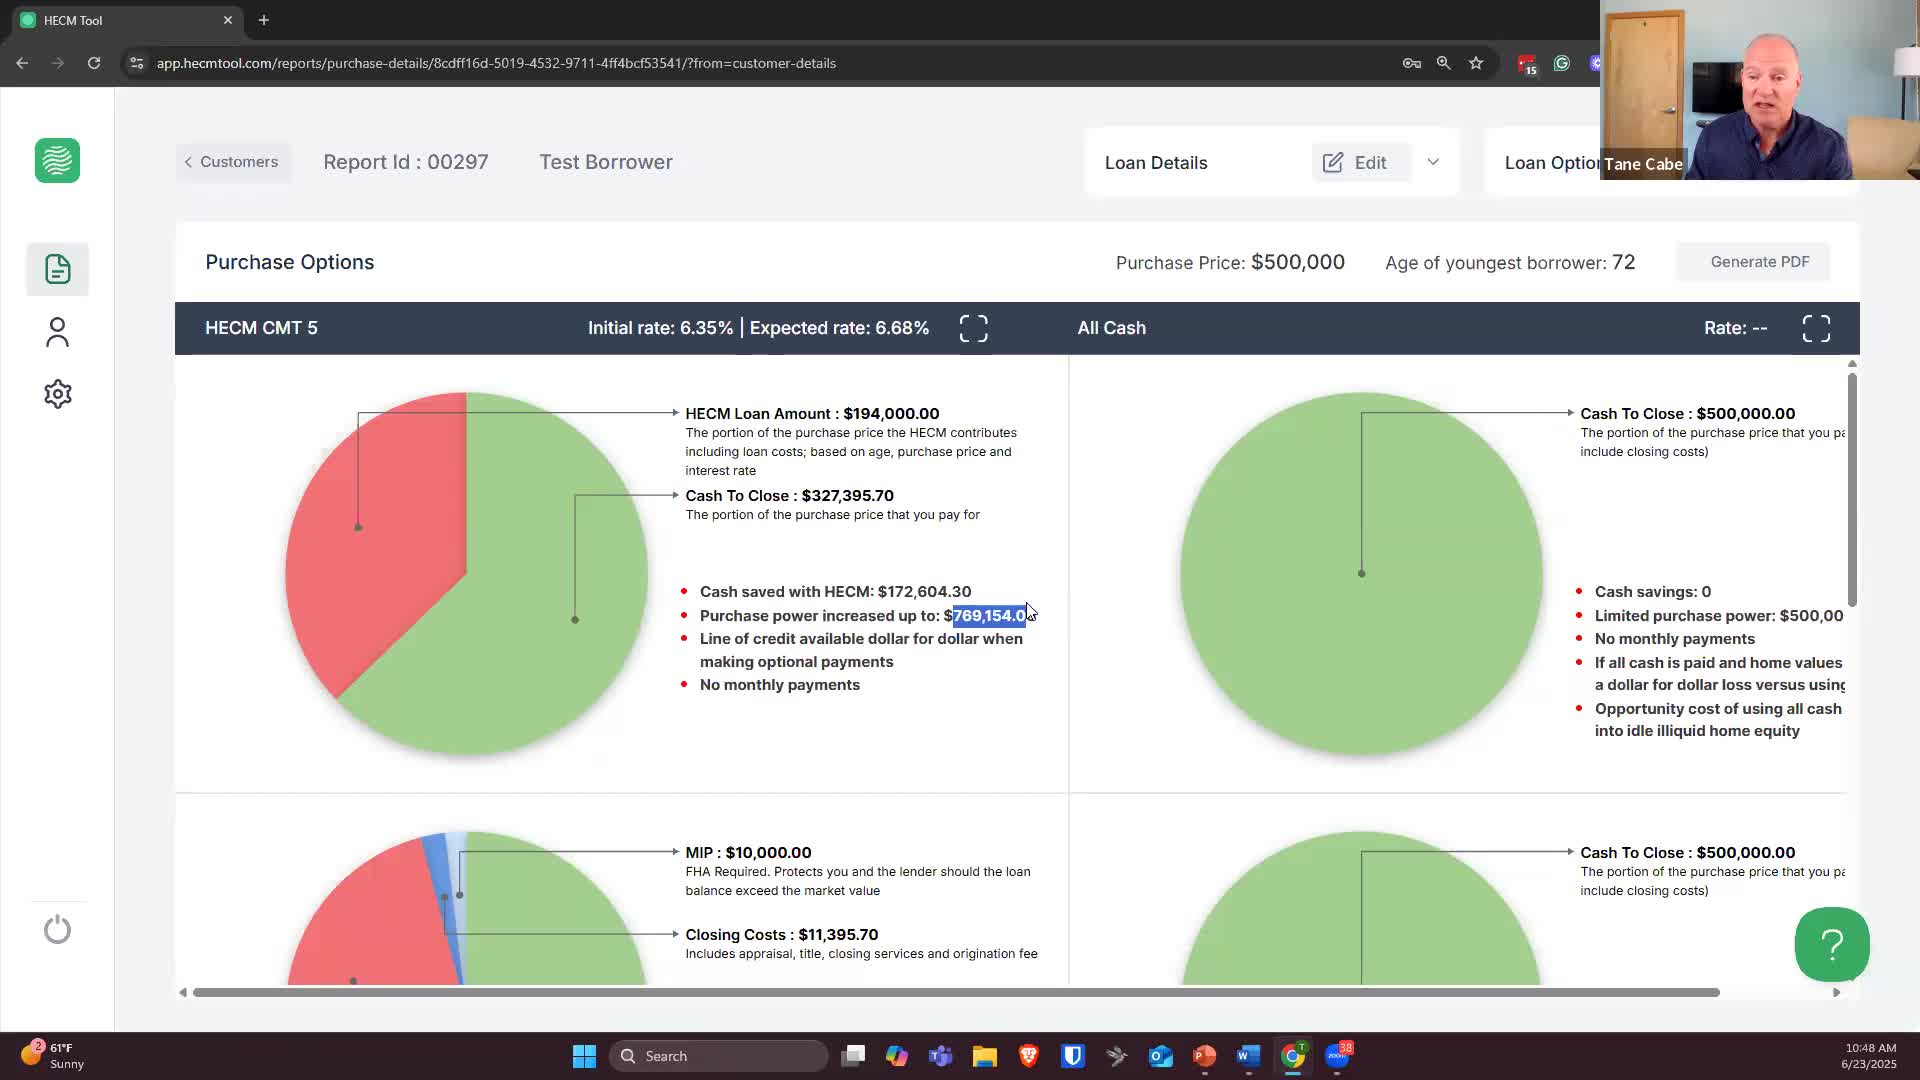Viewport: 1920px width, 1080px height.
Task: Click the HECM CMT 5 heading
Action: tap(261, 328)
